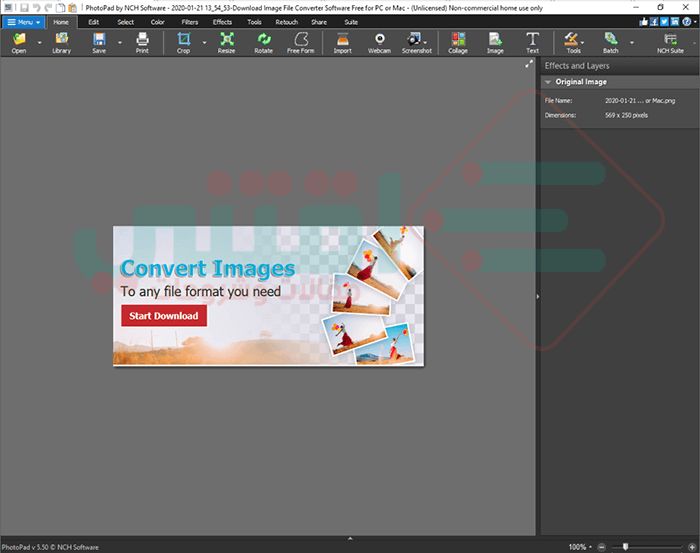Screen dimensions: 700x553
Task: Redo using the title bar redo arrow
Action: click(x=48, y=8)
